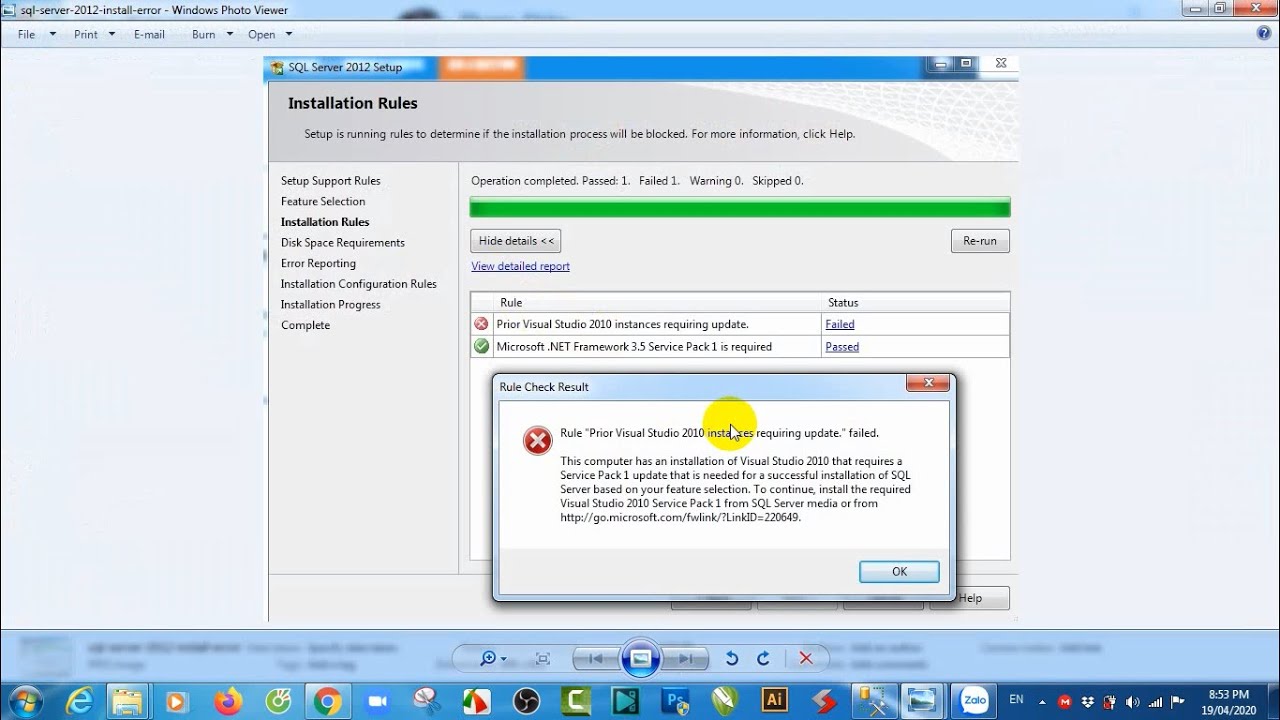Viewport: 1280px width, 720px height.
Task: Open the media player taskbar icon
Action: point(177,701)
